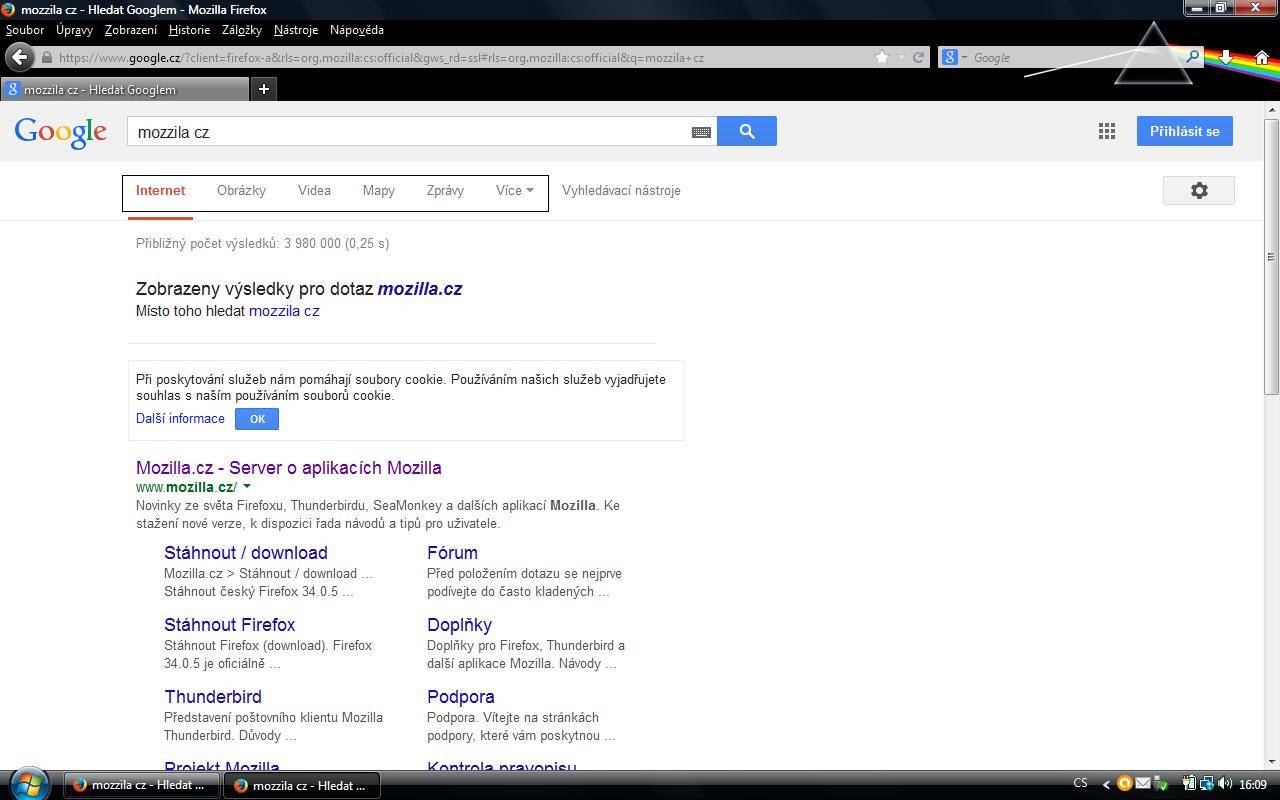The height and width of the screenshot is (800, 1280).
Task: Click the safely remove hardware tray icon
Action: point(1159,784)
